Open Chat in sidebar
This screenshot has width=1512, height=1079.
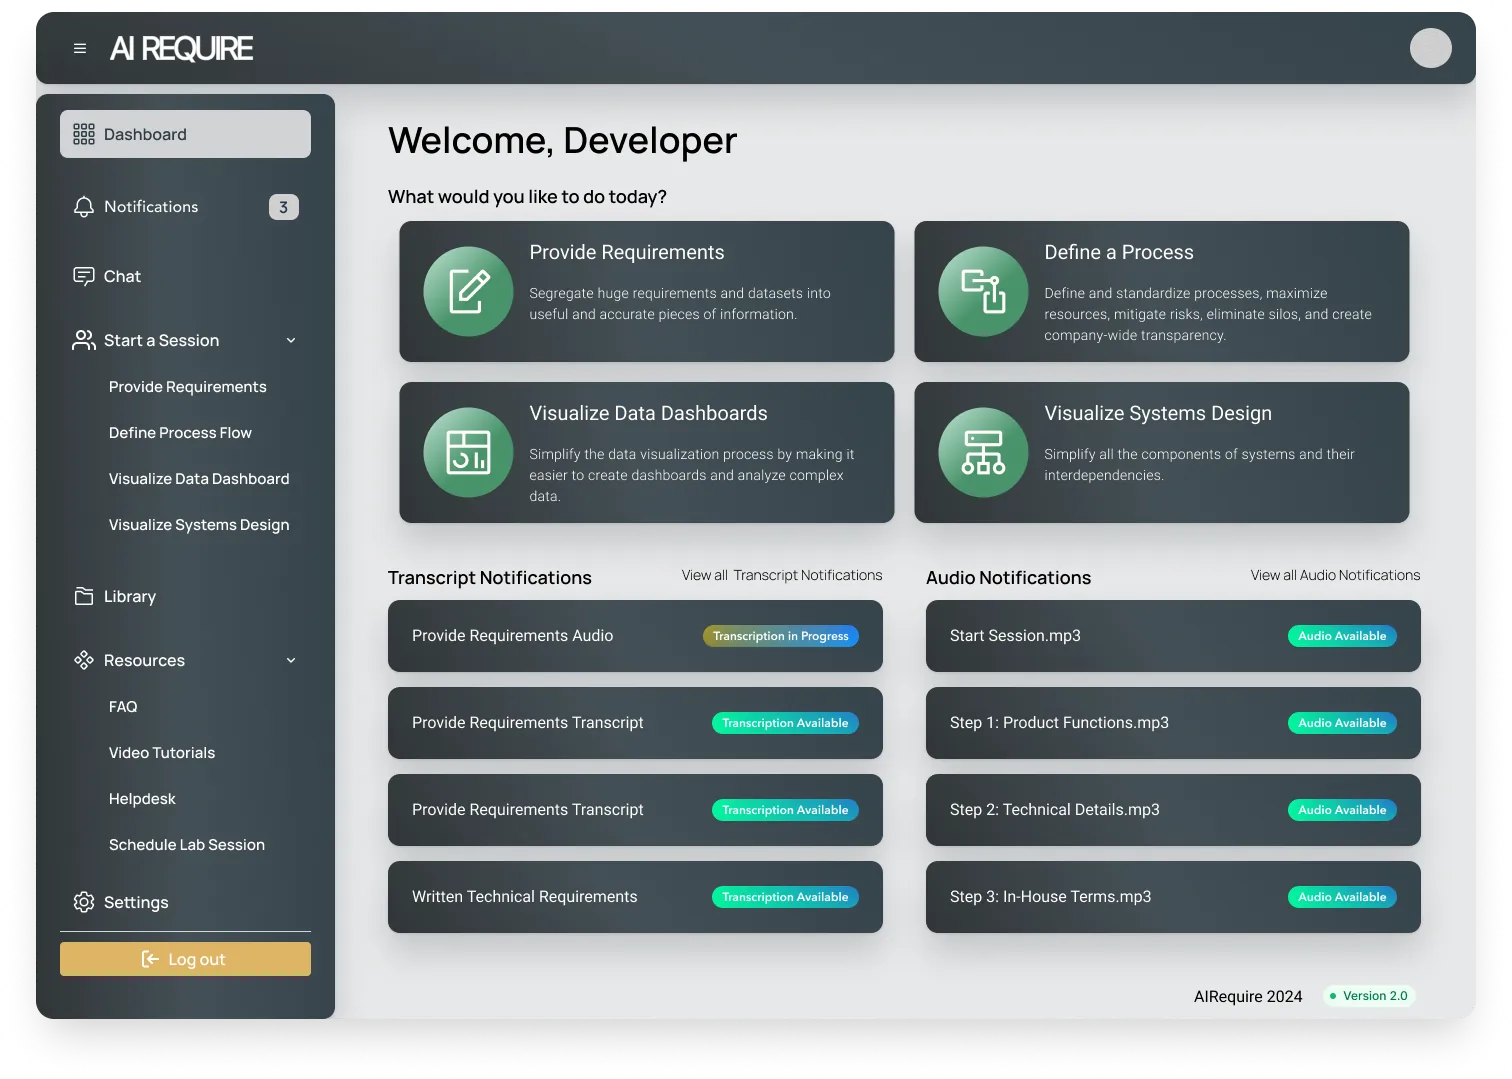click(185, 276)
